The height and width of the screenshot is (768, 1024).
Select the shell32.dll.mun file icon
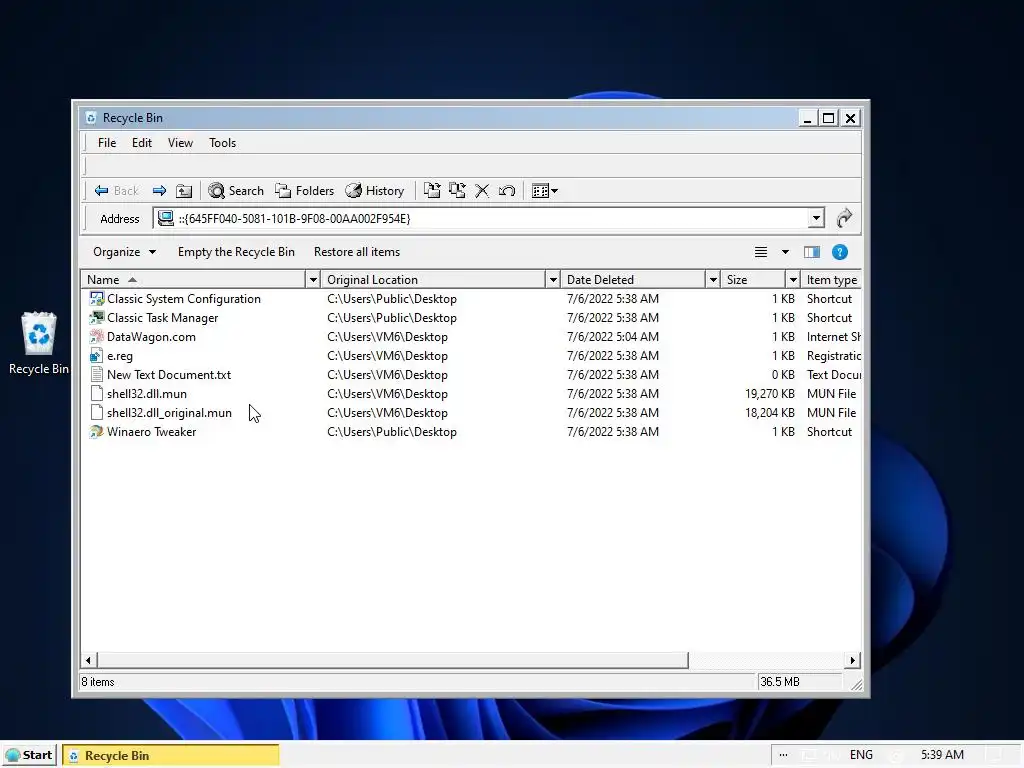point(97,393)
